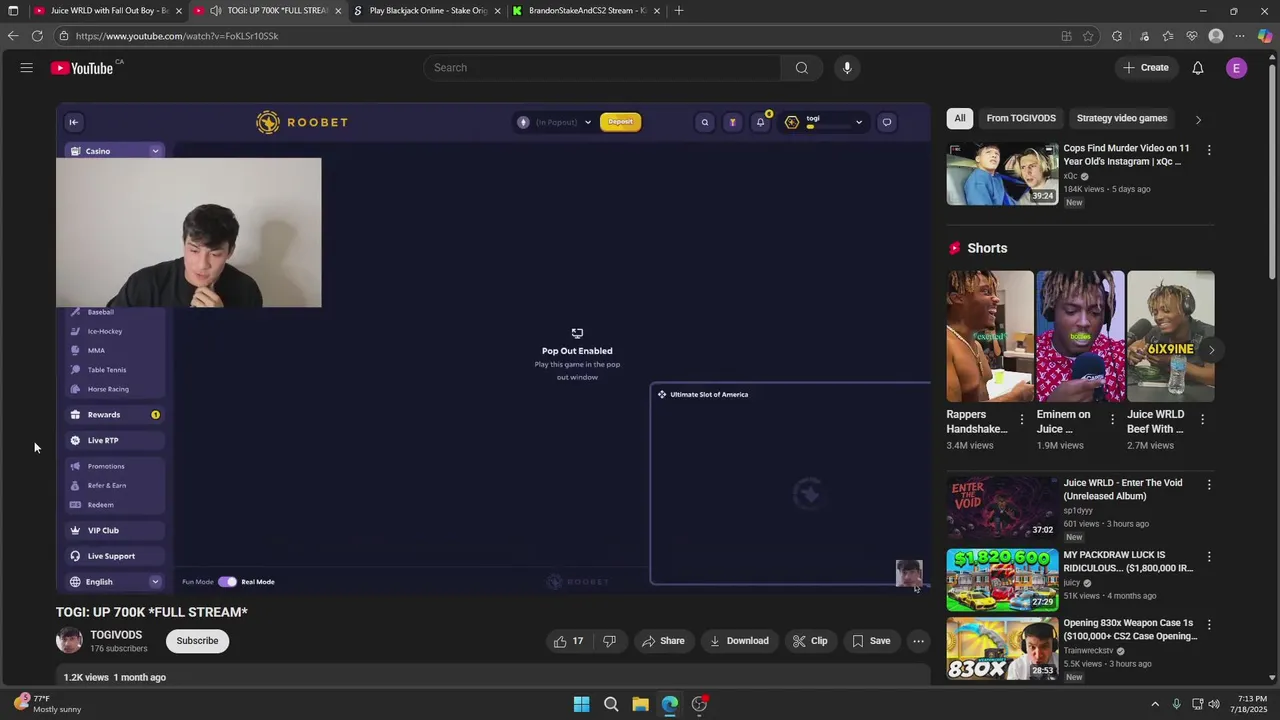The height and width of the screenshot is (720, 1280).
Task: Click the page vertical scrollbar
Action: point(1271,170)
